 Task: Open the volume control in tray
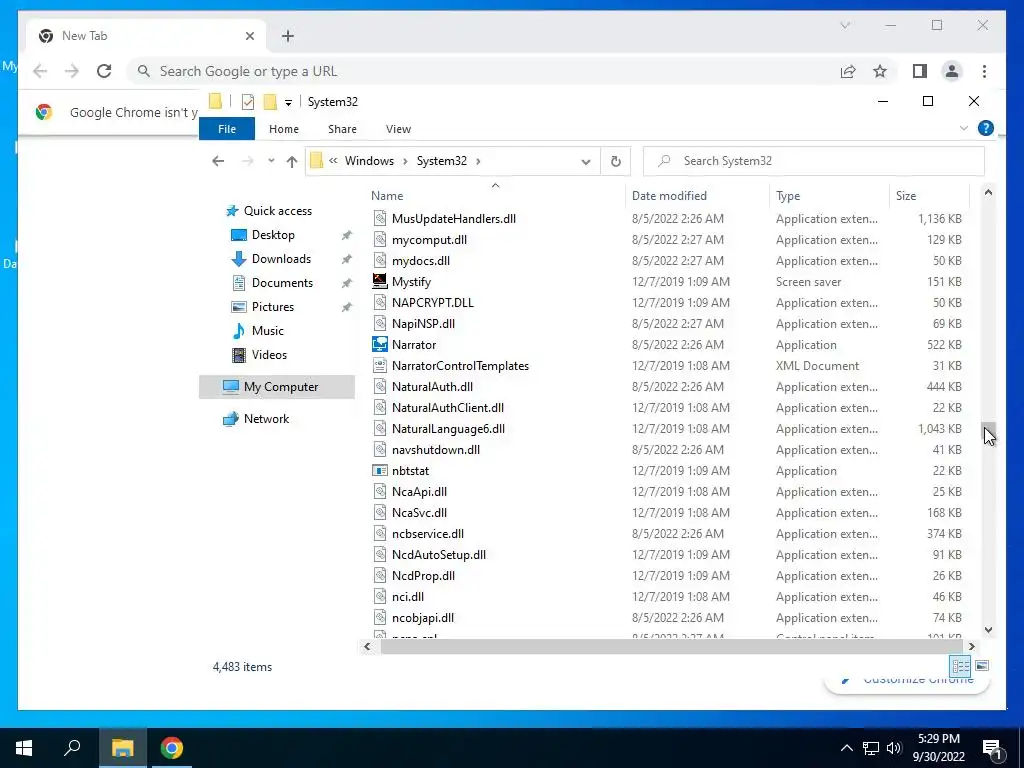(x=894, y=748)
